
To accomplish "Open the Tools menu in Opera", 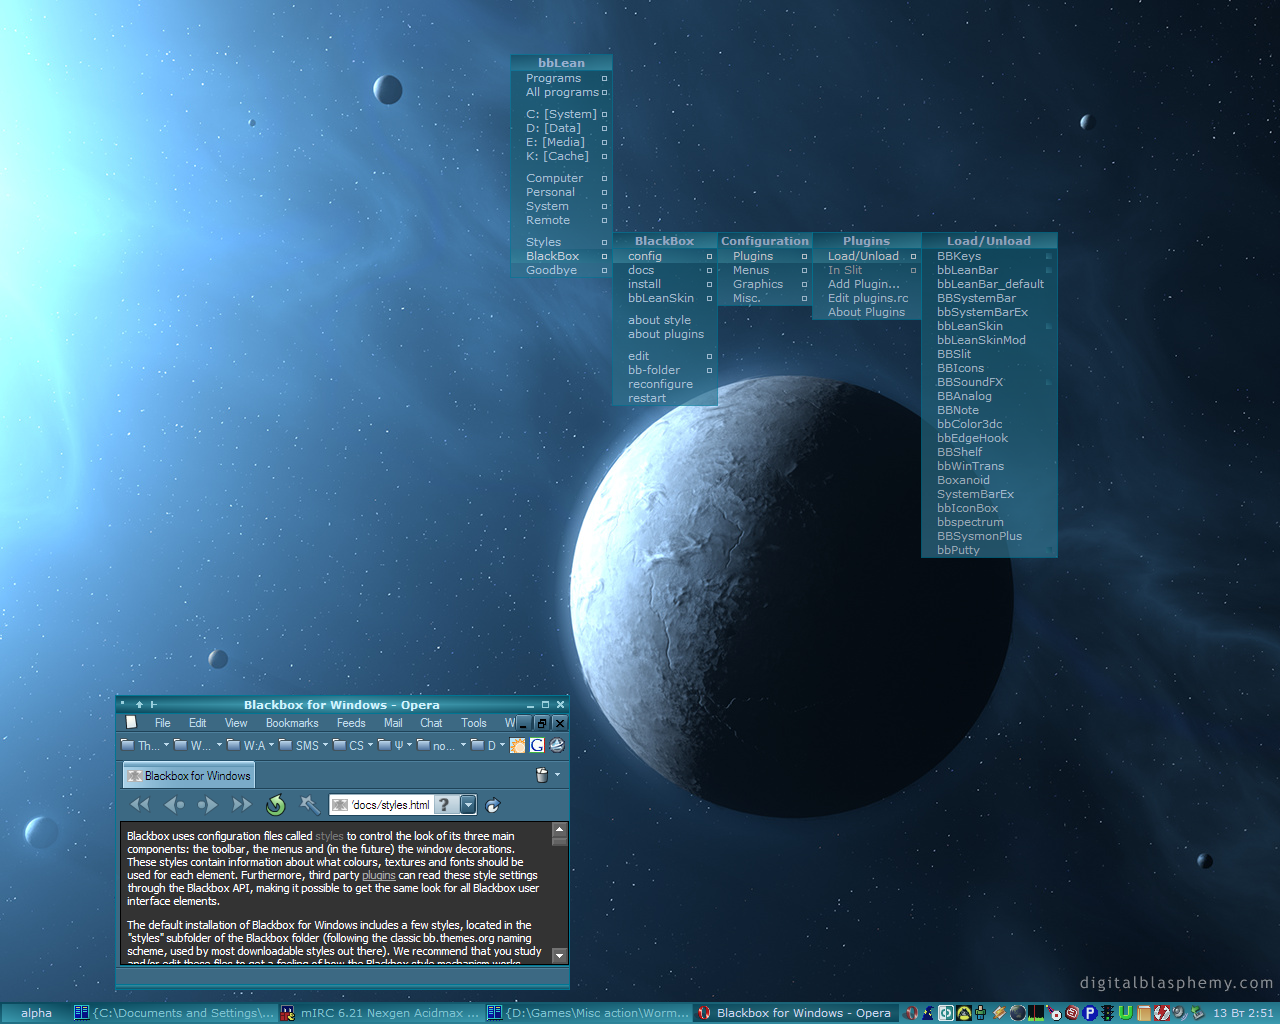I will [474, 723].
